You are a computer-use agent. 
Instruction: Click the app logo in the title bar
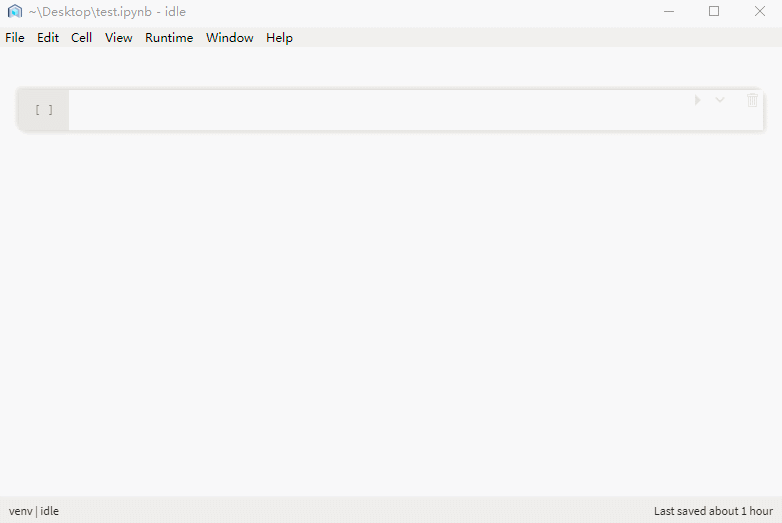[15, 12]
